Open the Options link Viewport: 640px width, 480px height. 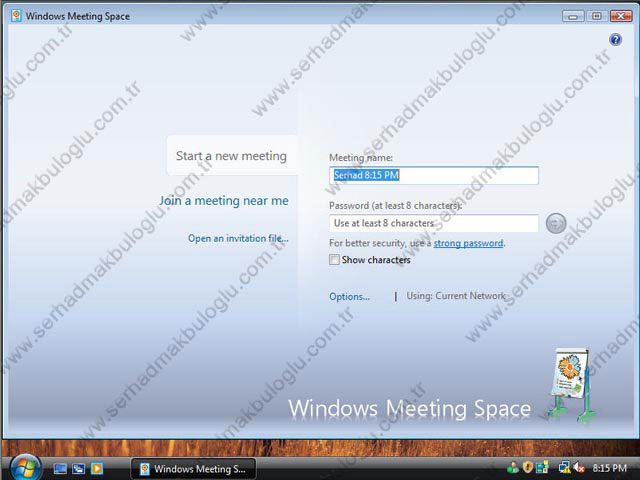coord(349,296)
